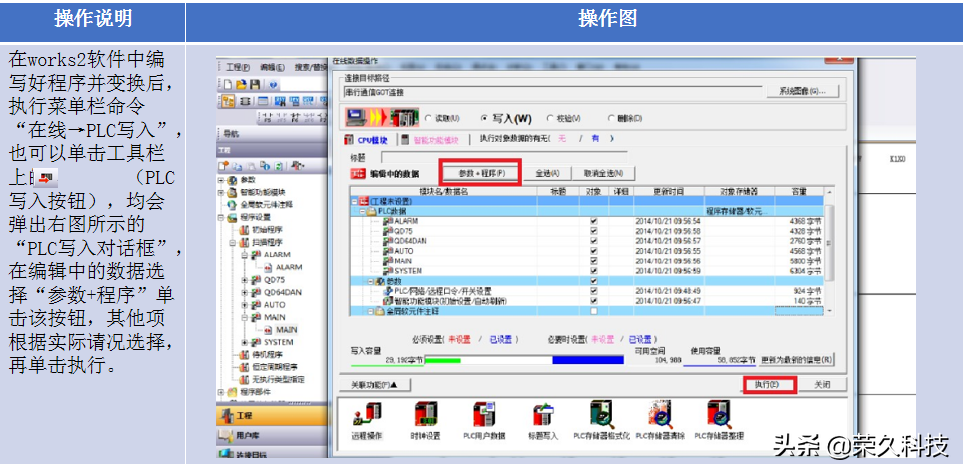The height and width of the screenshot is (472, 963).
Task: Switch to 用户库 navigation pane tab
Action: (271, 435)
